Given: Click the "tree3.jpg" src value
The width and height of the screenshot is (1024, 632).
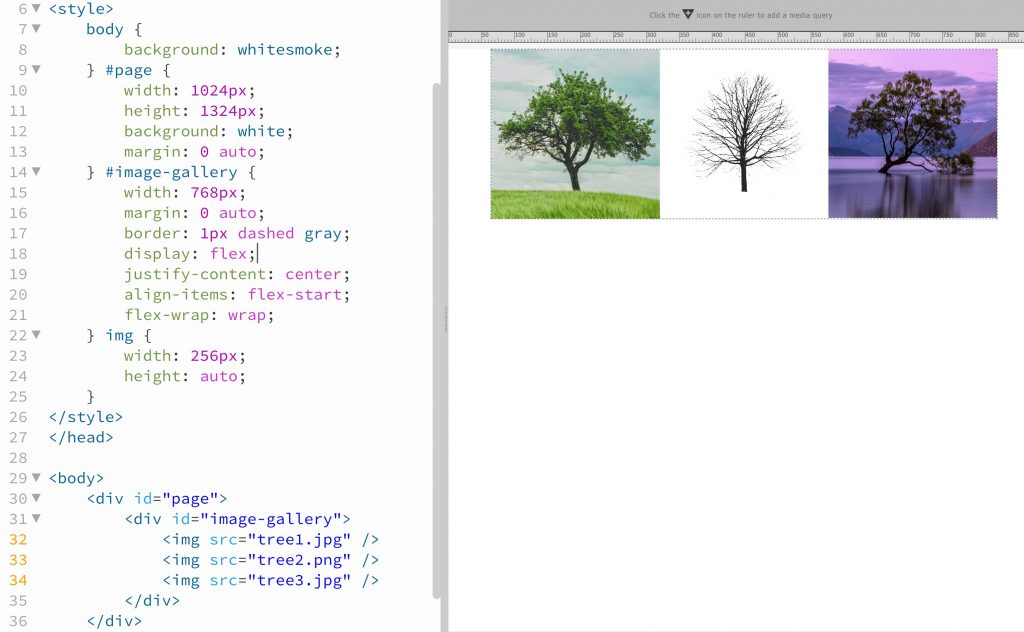Looking at the screenshot, I should coord(299,580).
